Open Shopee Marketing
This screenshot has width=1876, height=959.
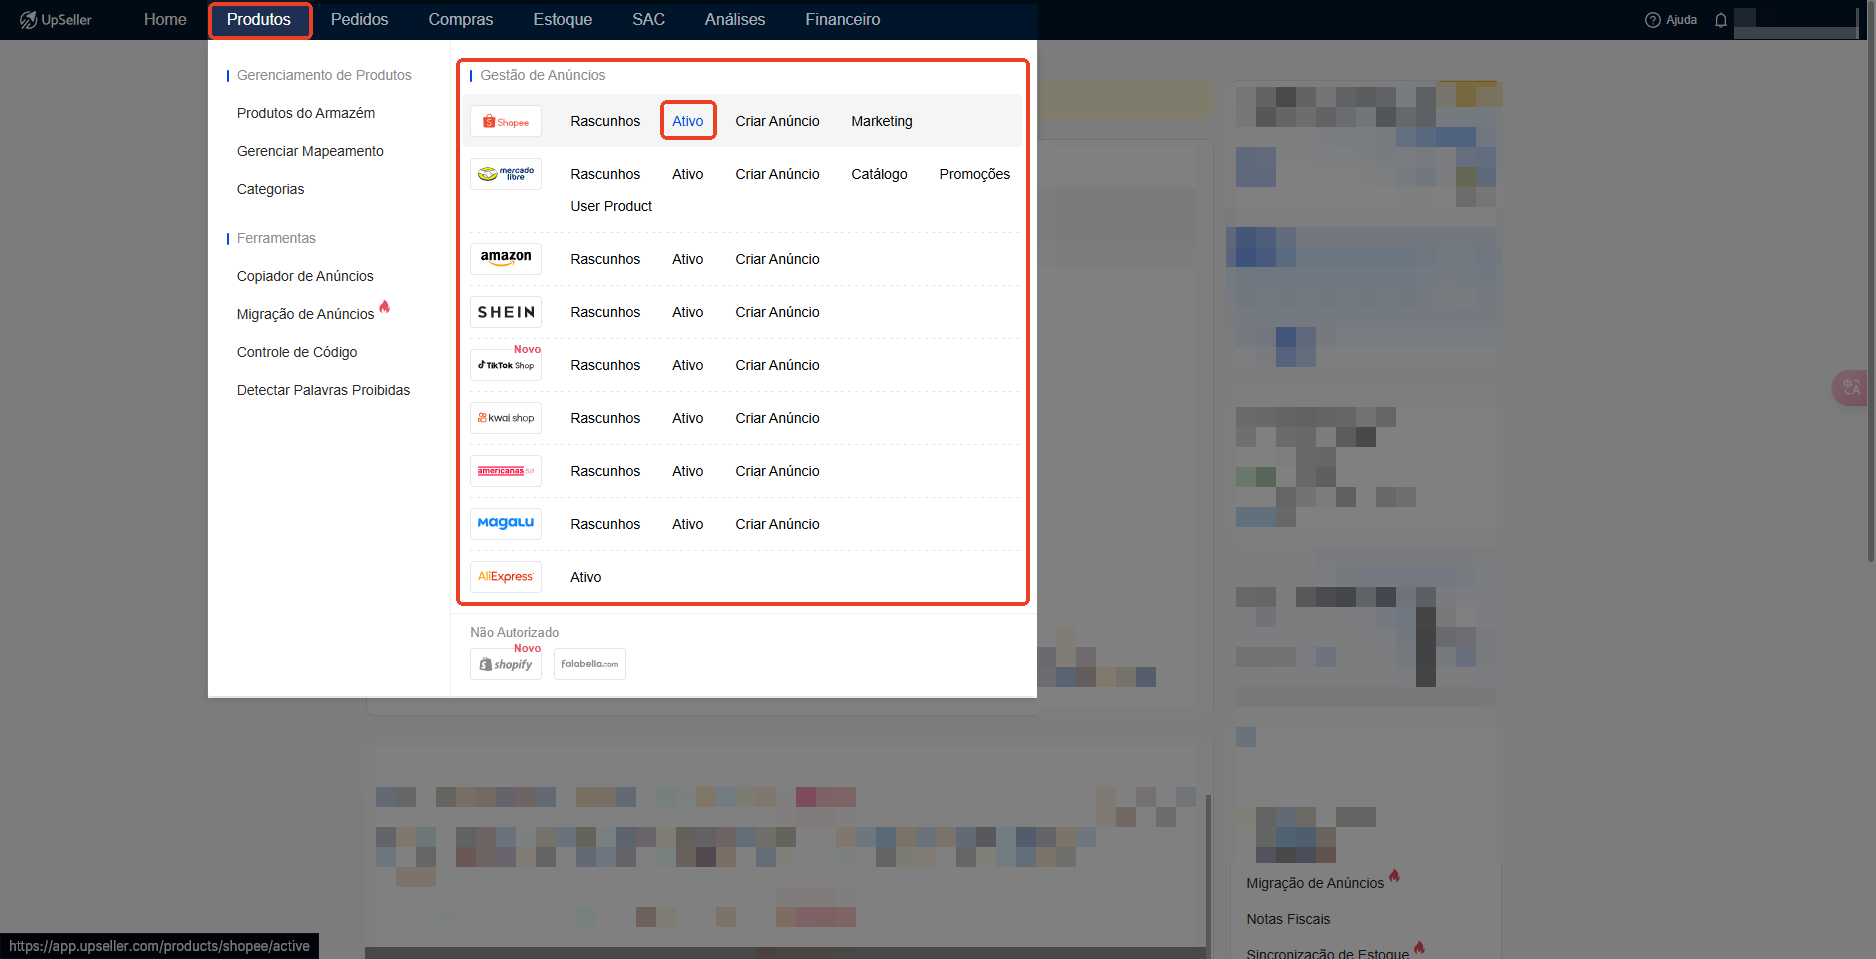(x=882, y=121)
